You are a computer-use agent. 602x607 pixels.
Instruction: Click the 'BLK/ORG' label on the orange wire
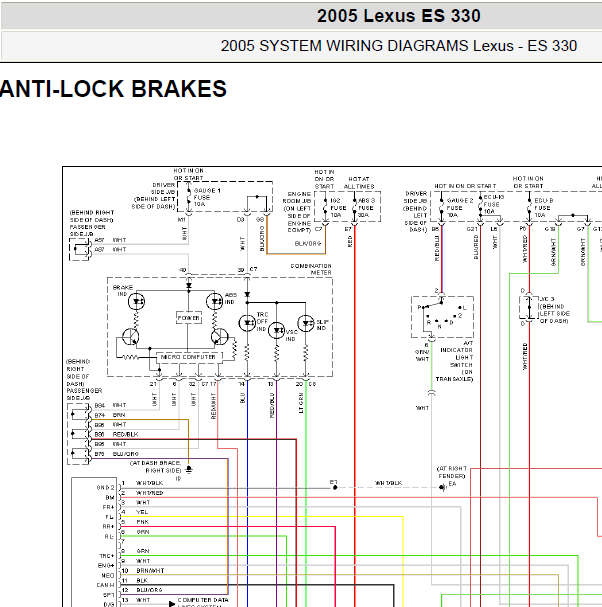click(x=308, y=243)
